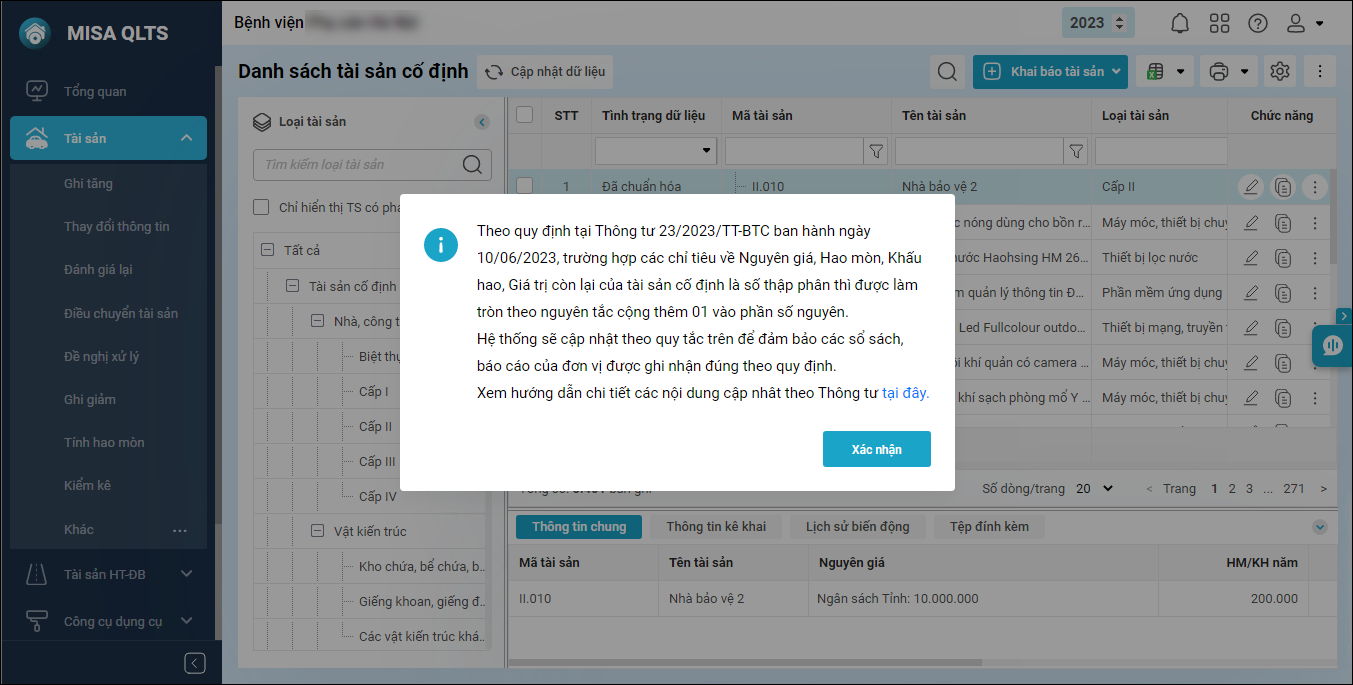Open more options for Nhà bảo vệ 2 row
Screen dimensions: 1353x685
pyautogui.click(x=1315, y=187)
